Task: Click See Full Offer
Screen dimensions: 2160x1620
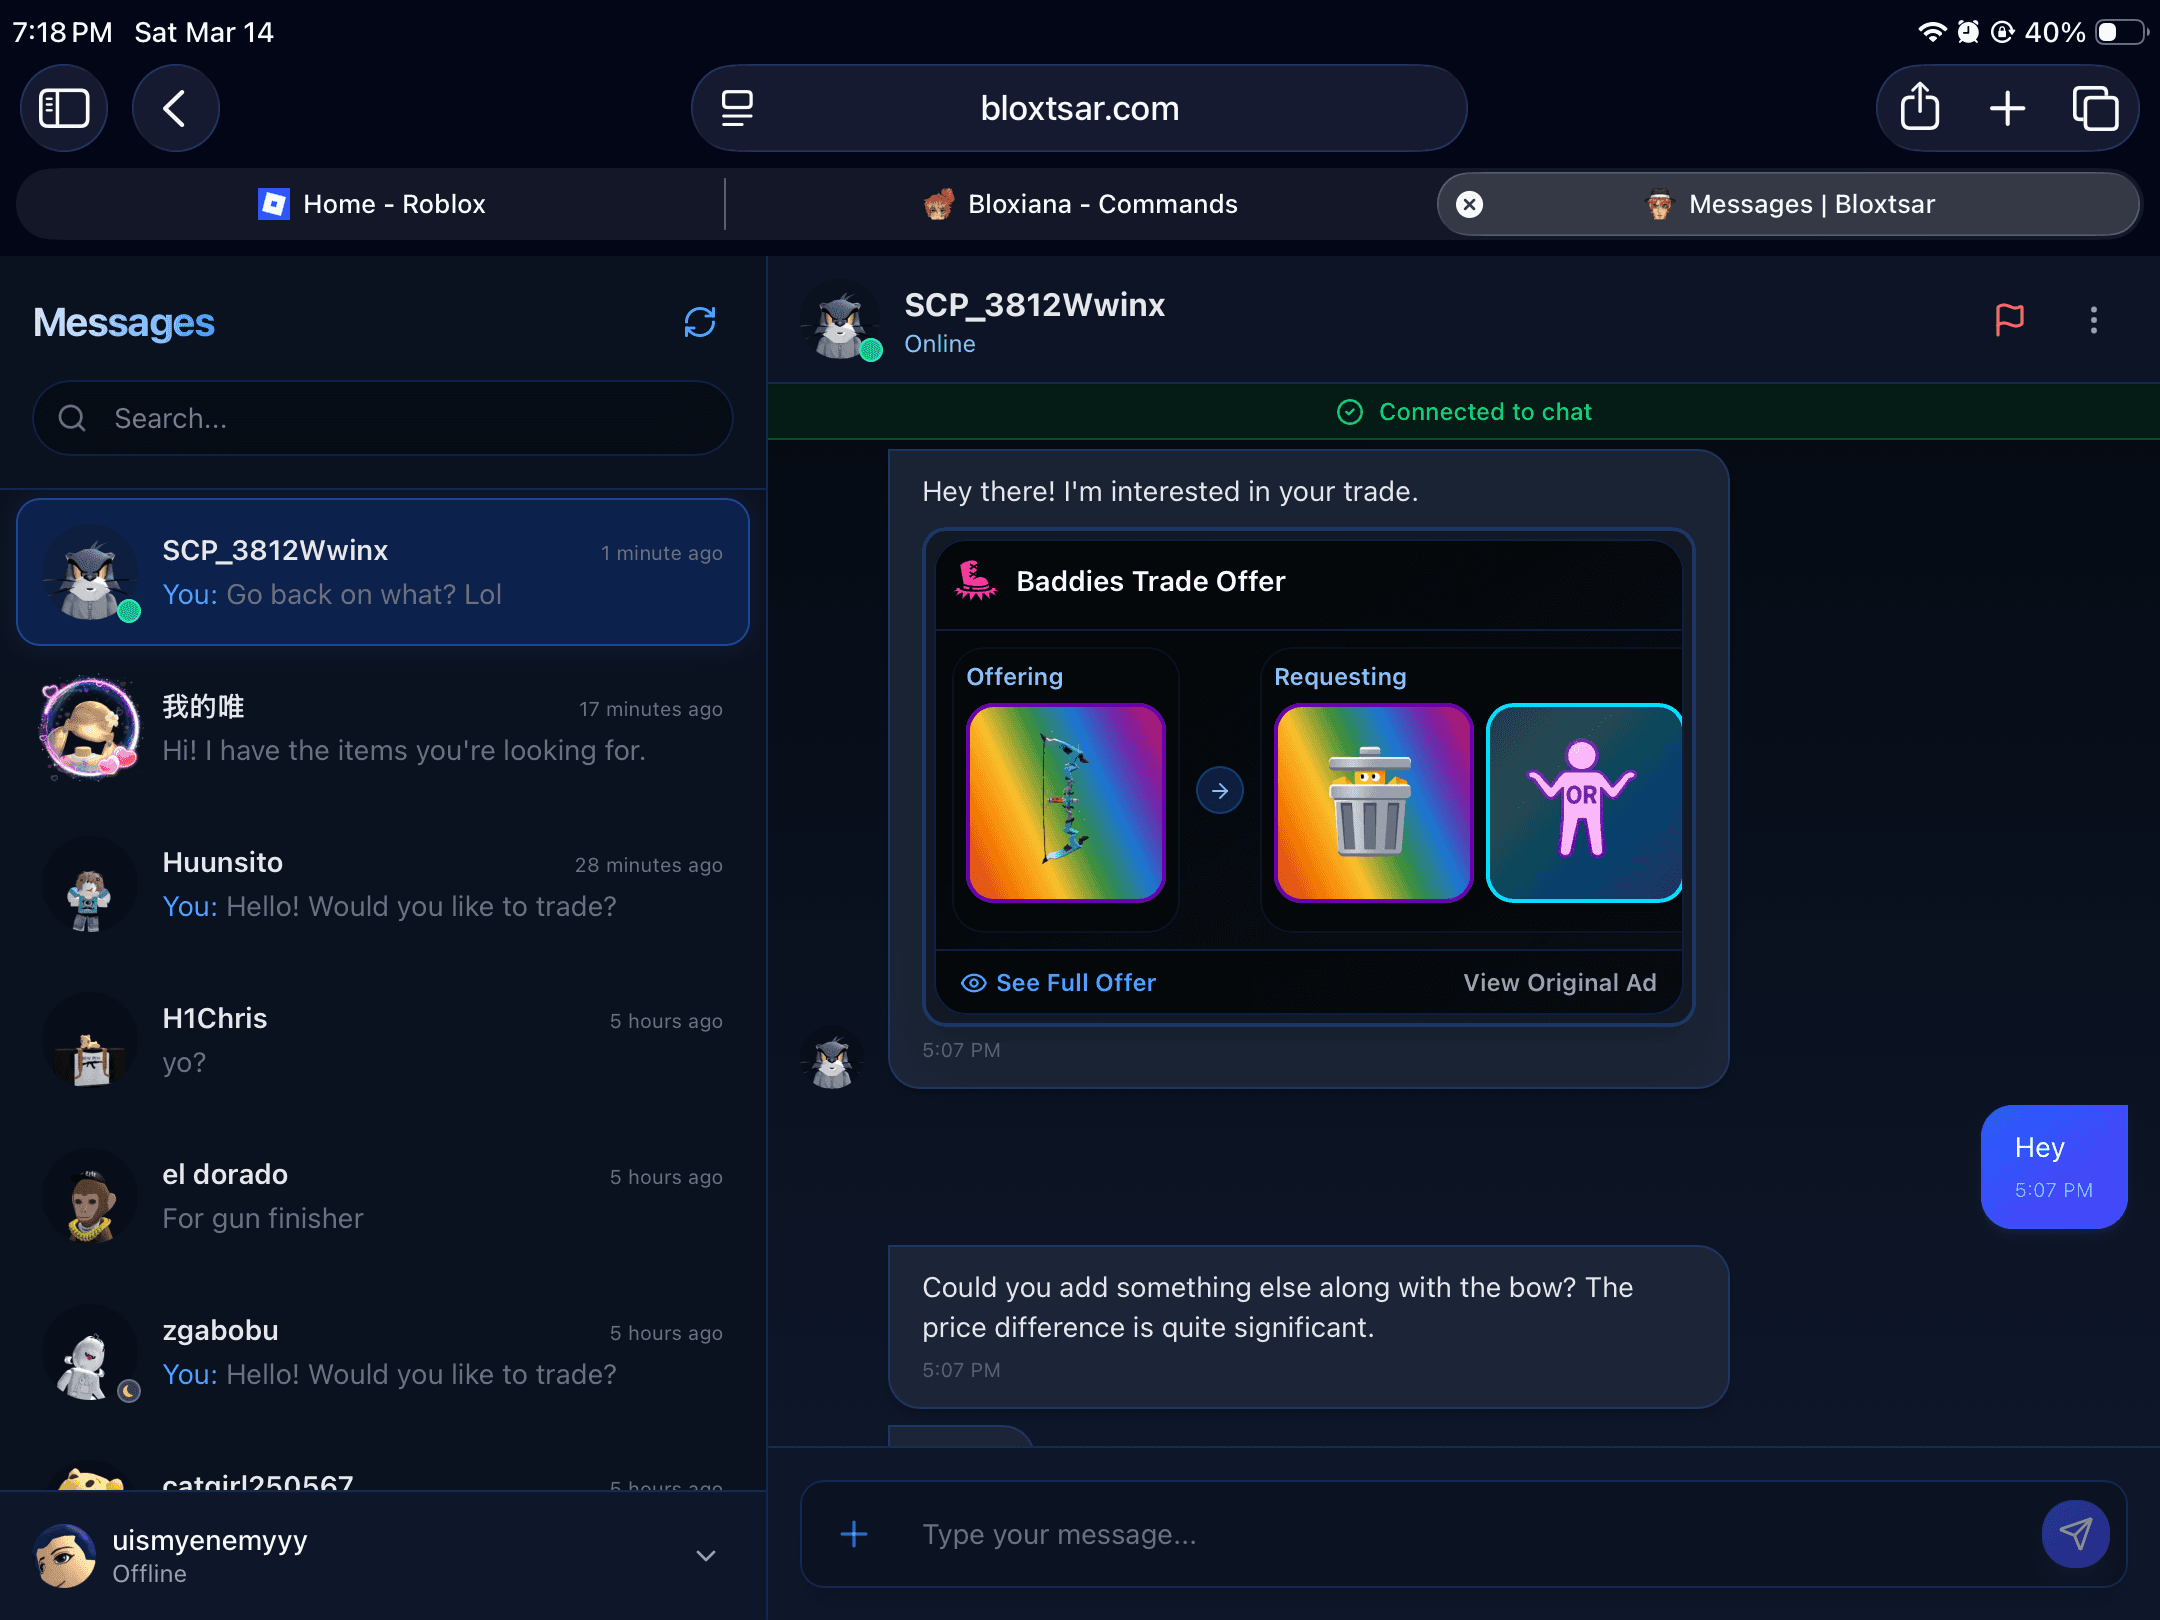Action: click(x=1058, y=983)
